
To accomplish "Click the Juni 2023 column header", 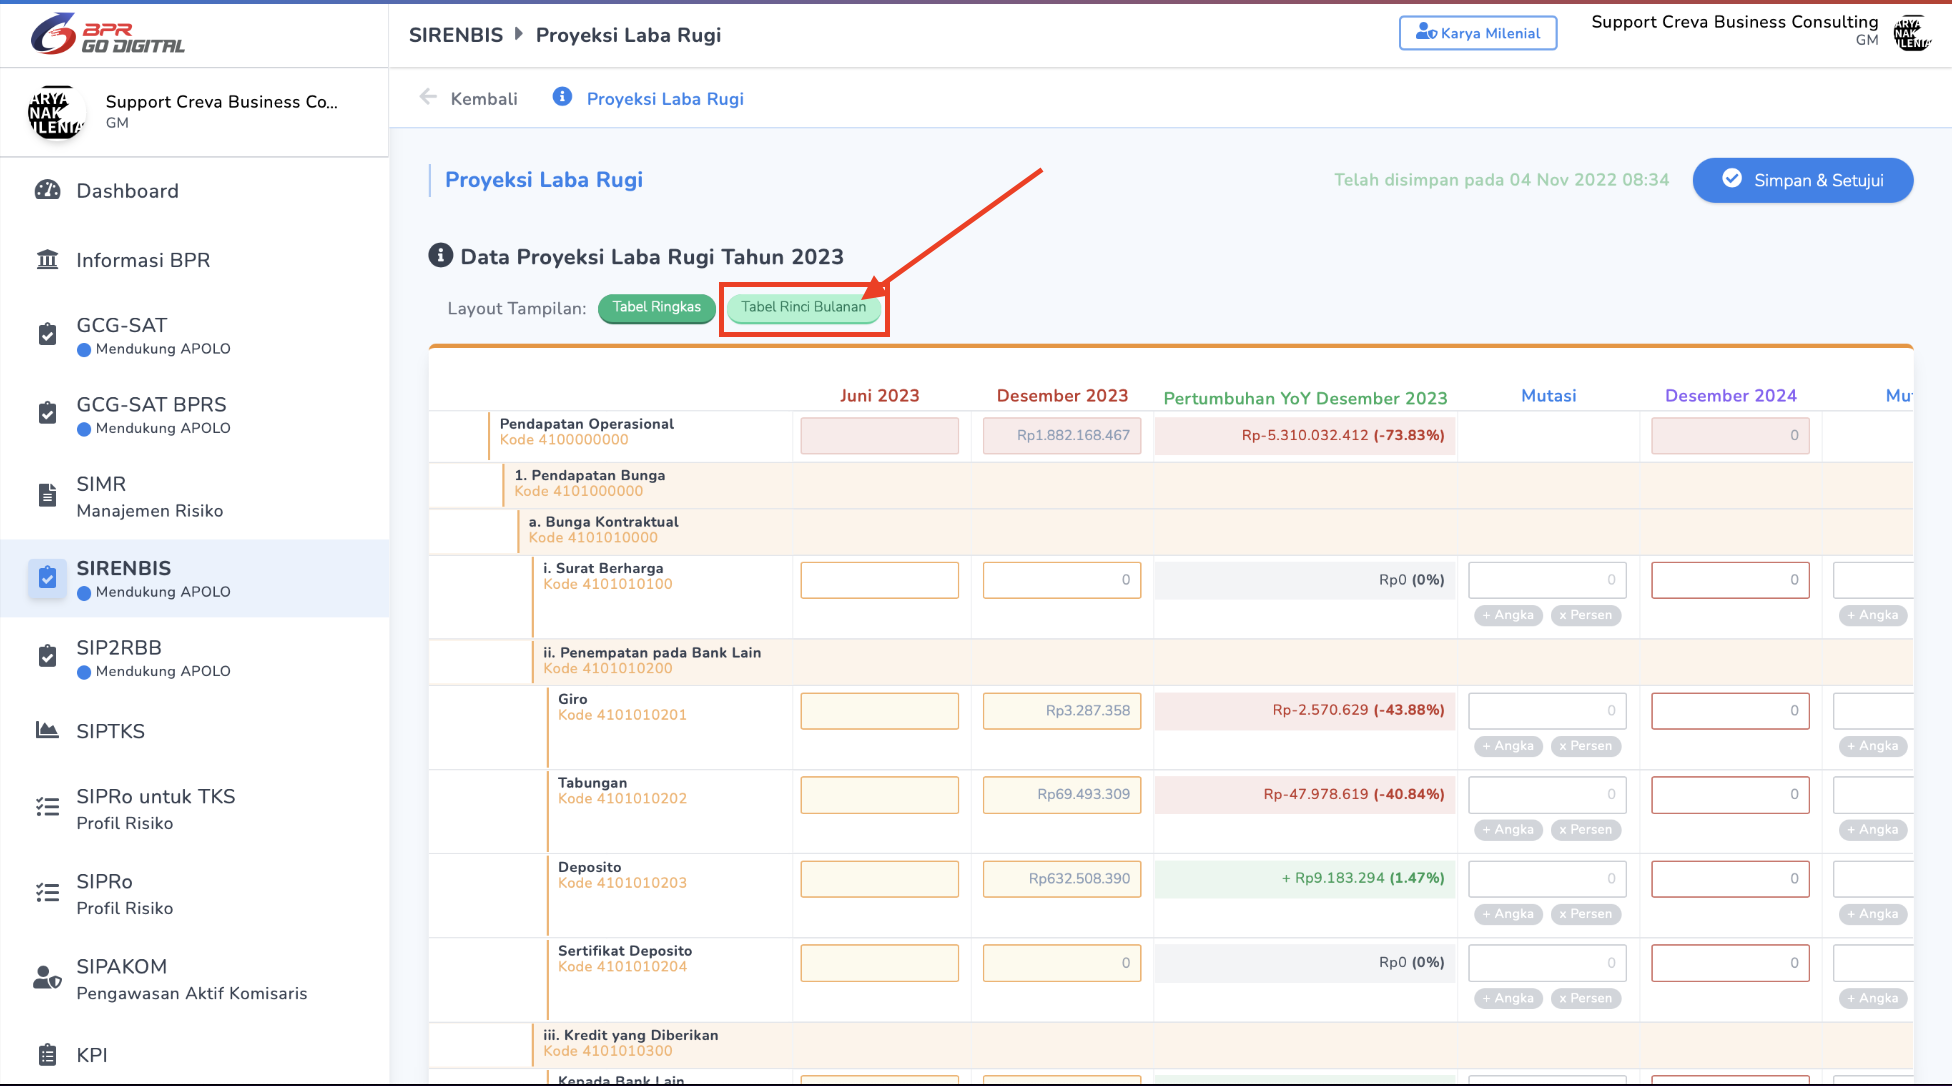I will pyautogui.click(x=880, y=396).
